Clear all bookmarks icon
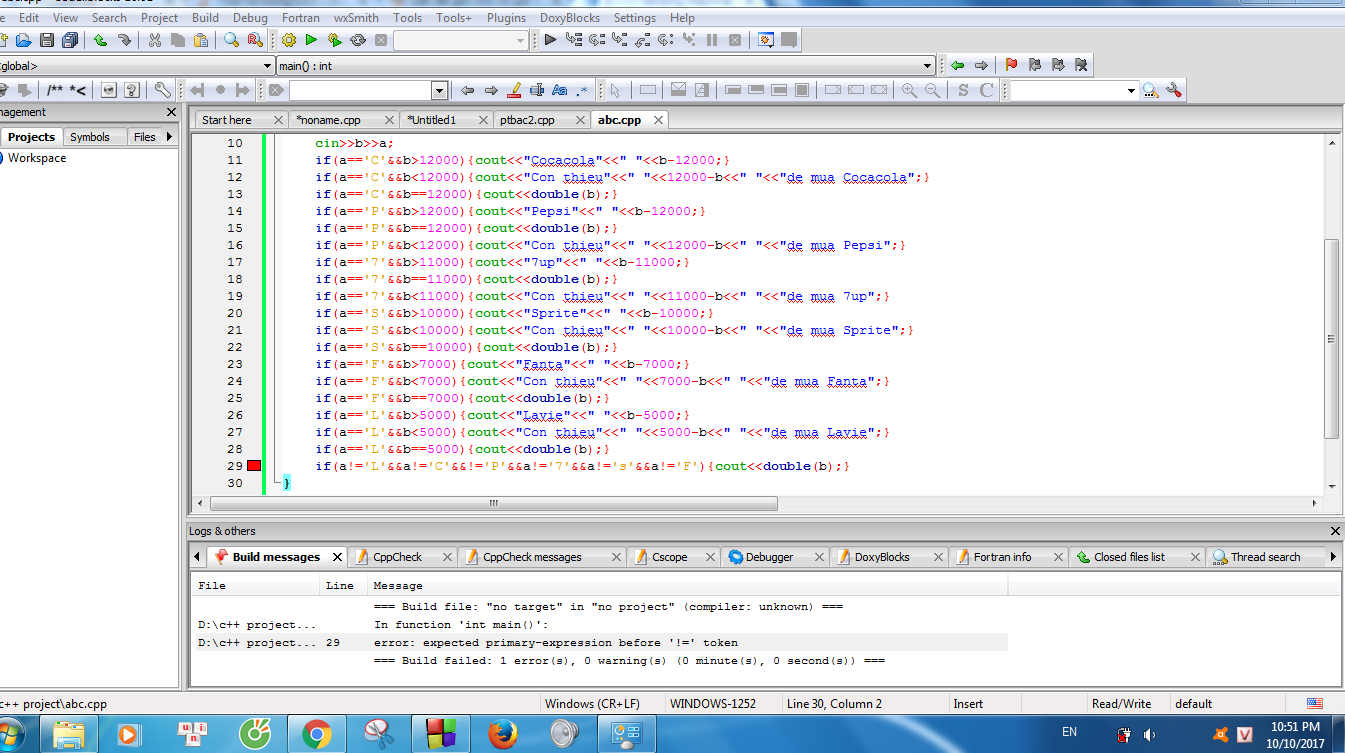This screenshot has height=753, width=1345. coord(1081,65)
